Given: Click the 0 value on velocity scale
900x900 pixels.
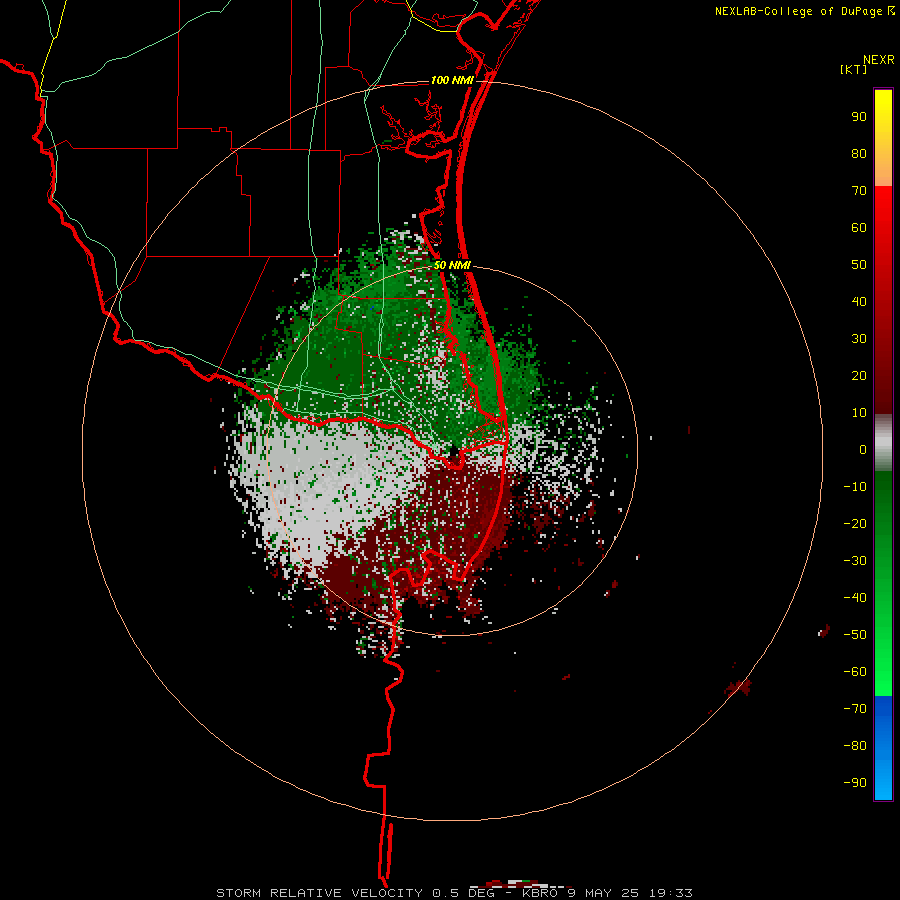Looking at the screenshot, I should pos(863,450).
